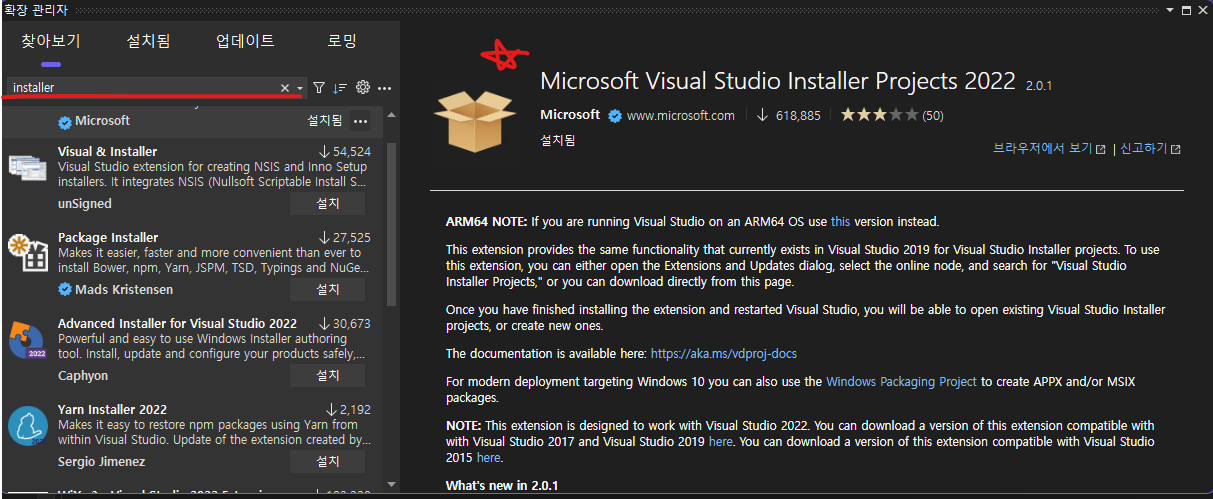The width and height of the screenshot is (1213, 499).
Task: Close the 확장 관리자 window
Action: click(1202, 9)
